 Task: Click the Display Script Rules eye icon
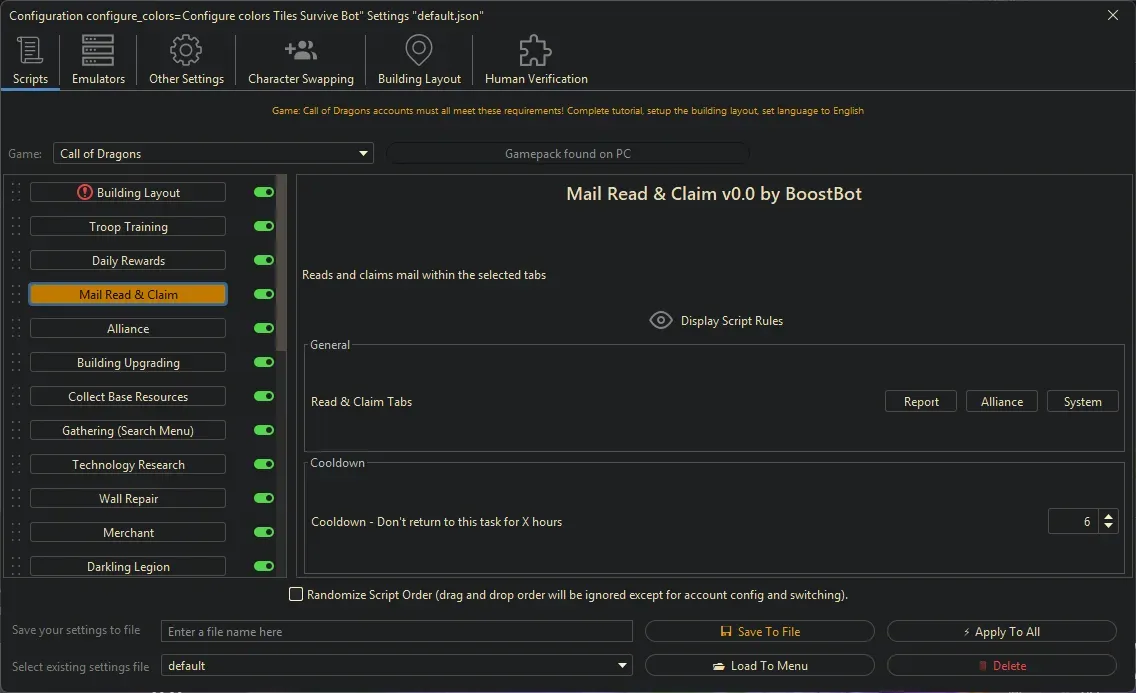[660, 320]
